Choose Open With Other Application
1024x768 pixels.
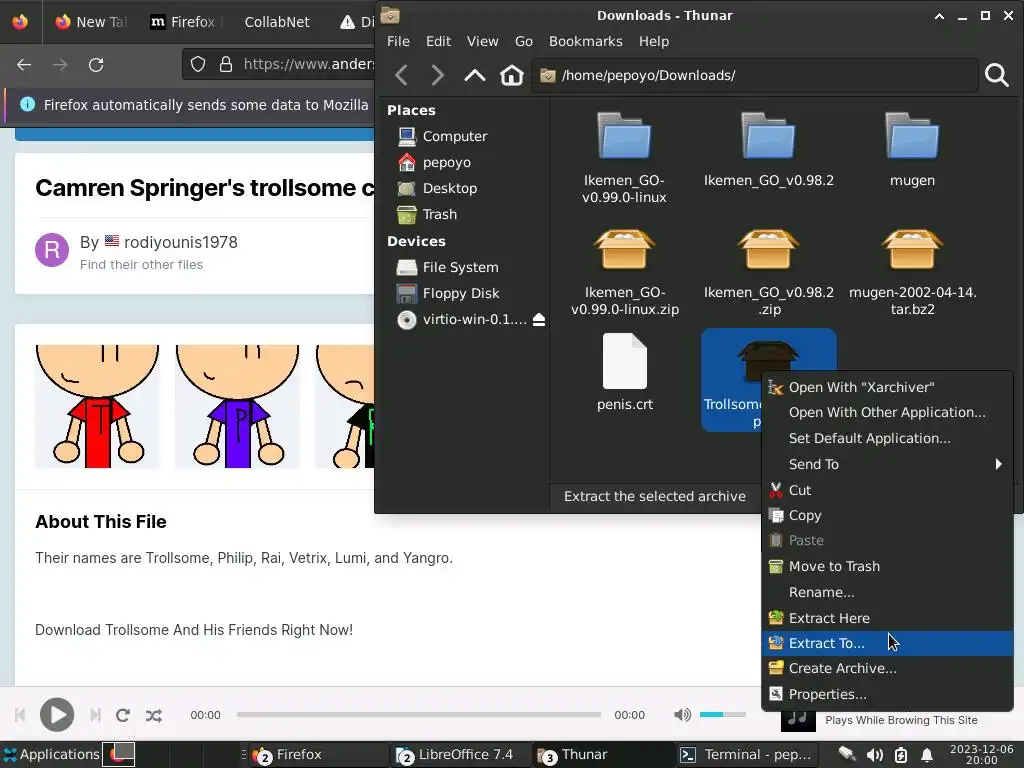pos(888,413)
